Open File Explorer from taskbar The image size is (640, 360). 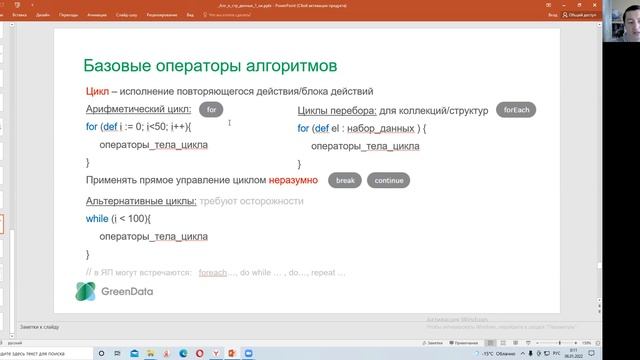click(x=150, y=353)
